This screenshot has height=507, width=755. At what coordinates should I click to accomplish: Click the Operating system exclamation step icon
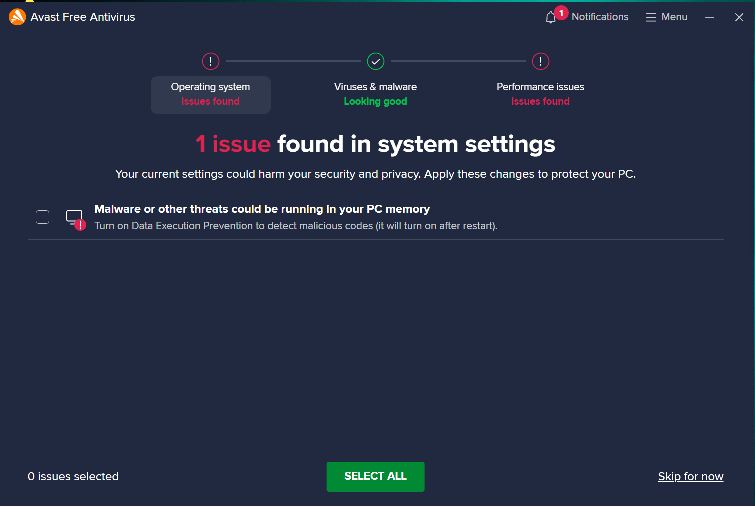pos(210,62)
